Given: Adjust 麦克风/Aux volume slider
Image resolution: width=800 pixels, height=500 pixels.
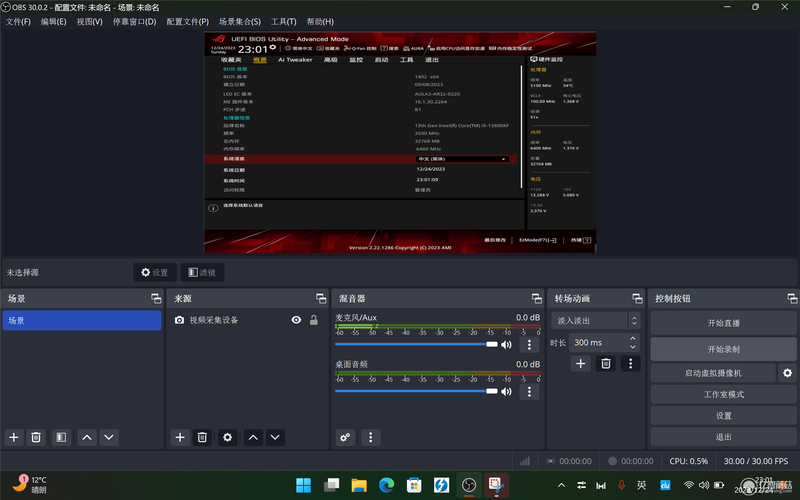Looking at the screenshot, I should (416, 344).
